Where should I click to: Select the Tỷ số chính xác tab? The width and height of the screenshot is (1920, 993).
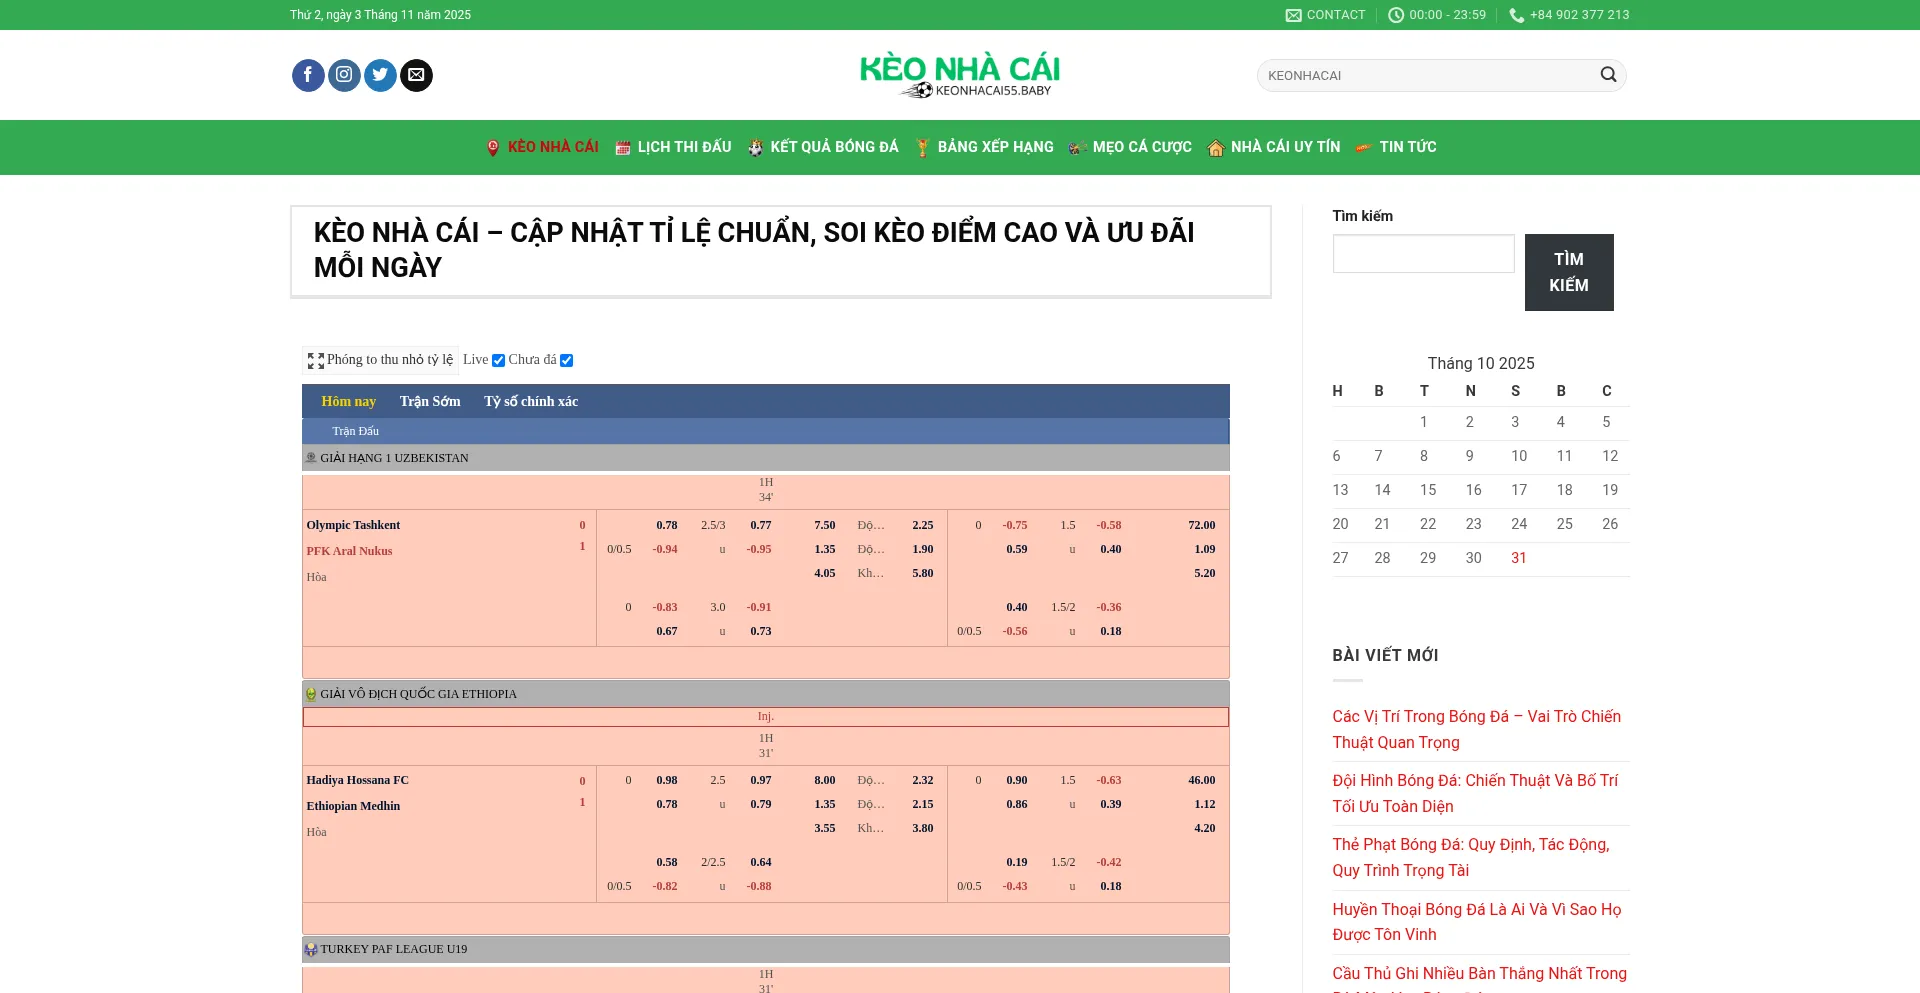pyautogui.click(x=531, y=401)
